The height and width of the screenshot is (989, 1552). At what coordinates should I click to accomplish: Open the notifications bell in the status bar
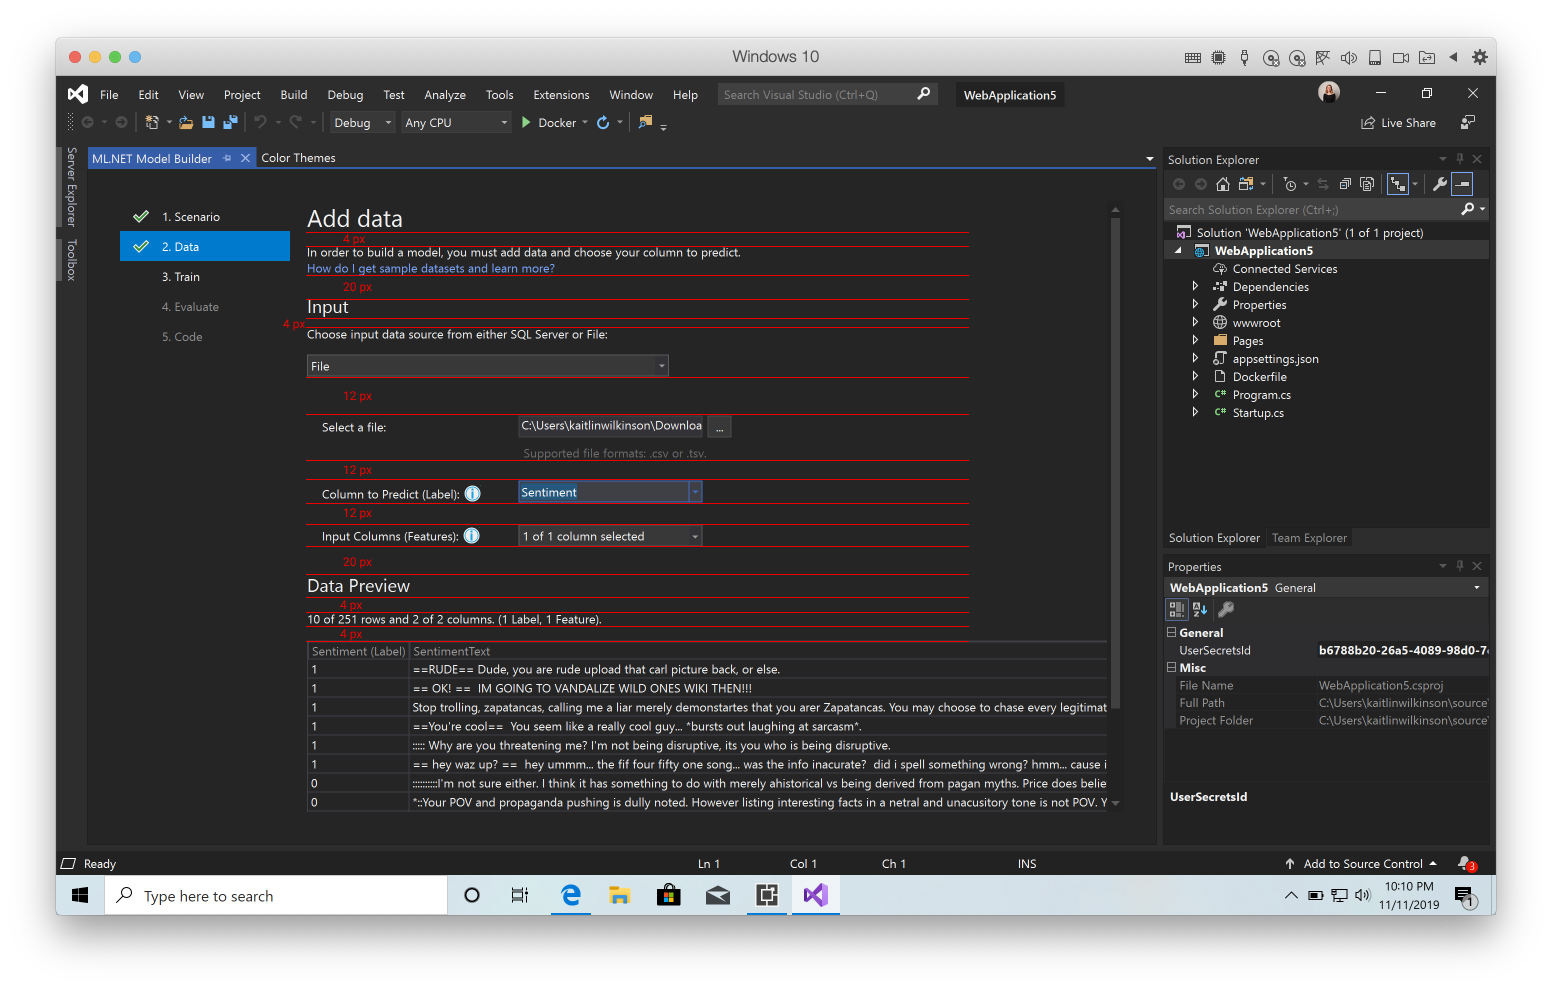pos(1464,863)
